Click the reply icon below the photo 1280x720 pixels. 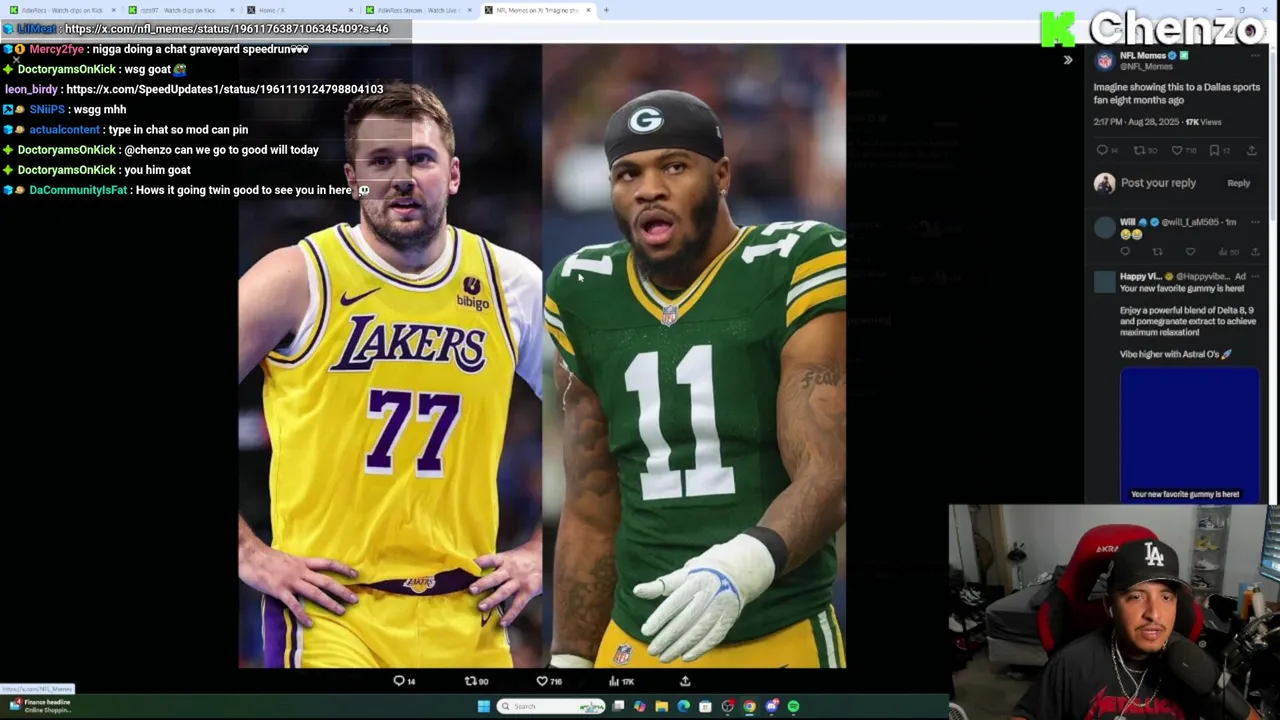pyautogui.click(x=399, y=681)
